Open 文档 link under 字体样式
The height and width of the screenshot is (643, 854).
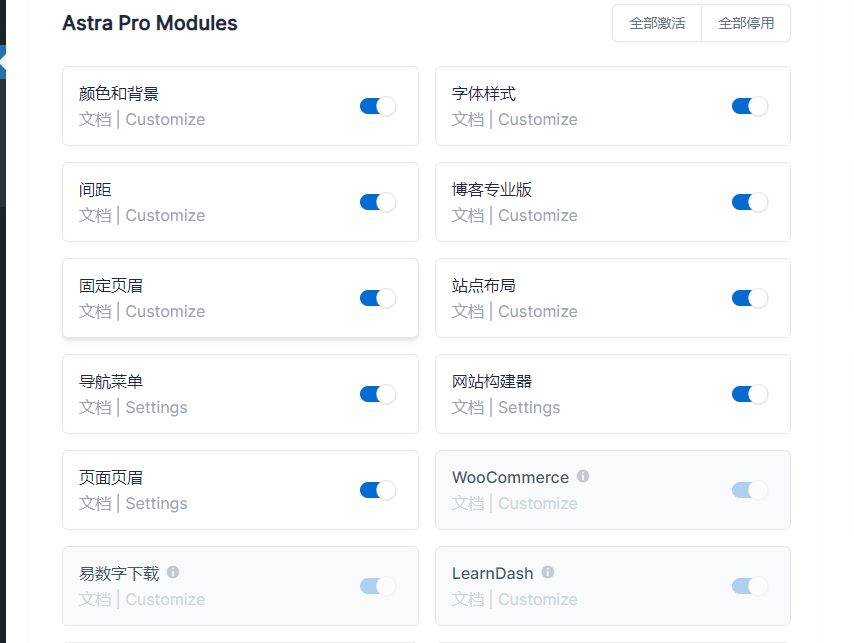(x=468, y=120)
